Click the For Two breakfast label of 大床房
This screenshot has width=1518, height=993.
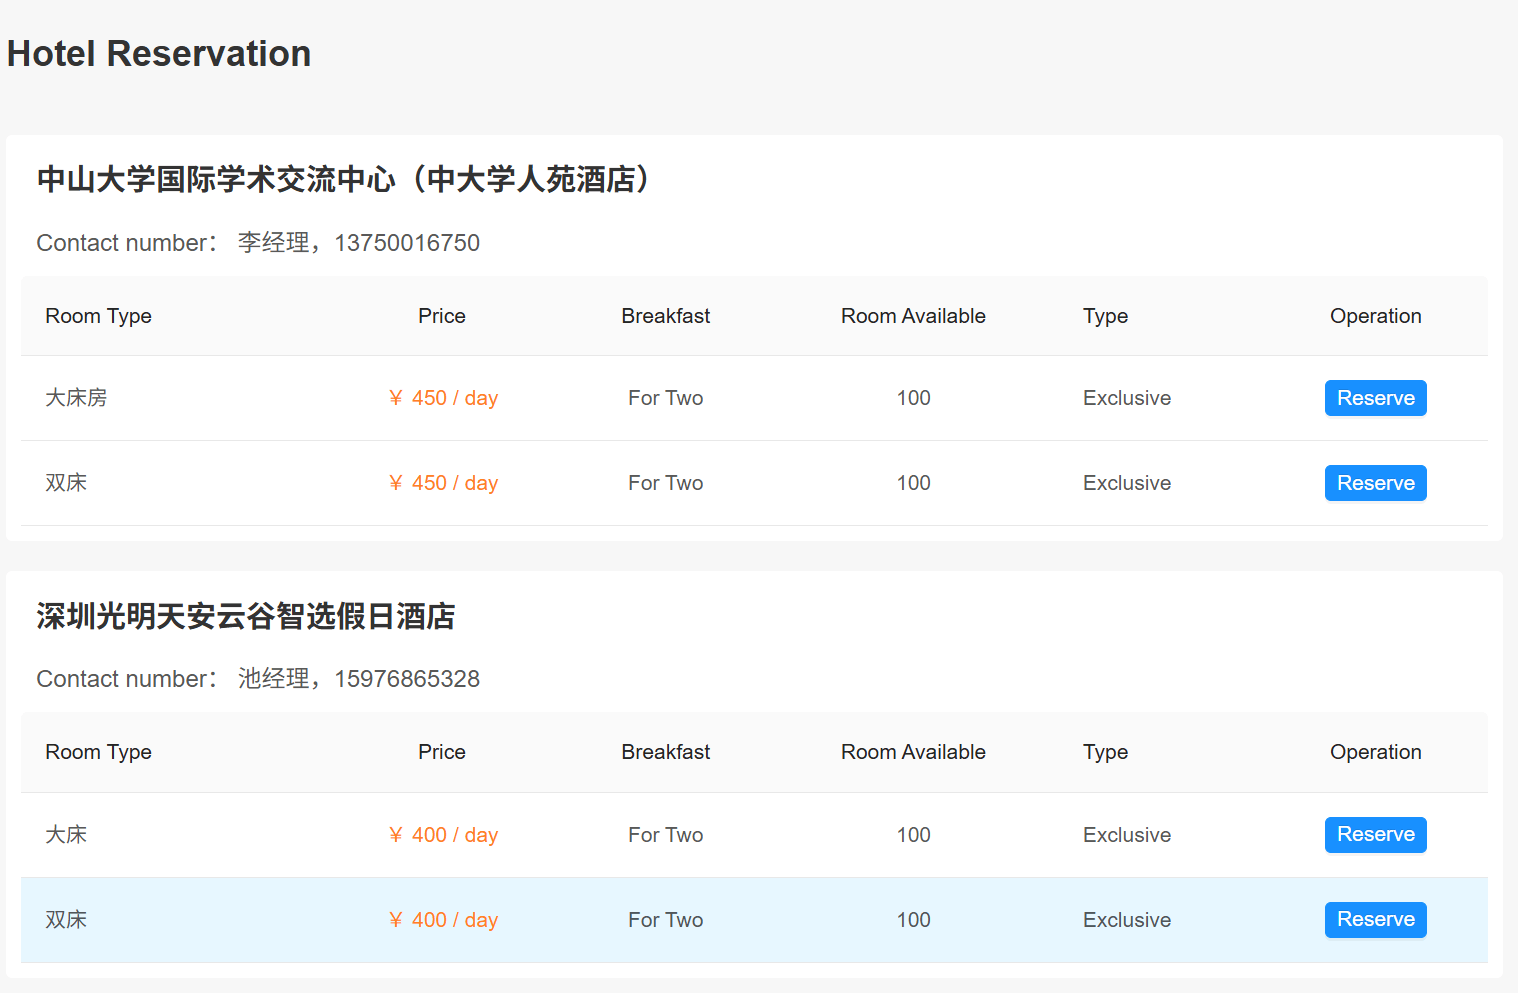665,398
